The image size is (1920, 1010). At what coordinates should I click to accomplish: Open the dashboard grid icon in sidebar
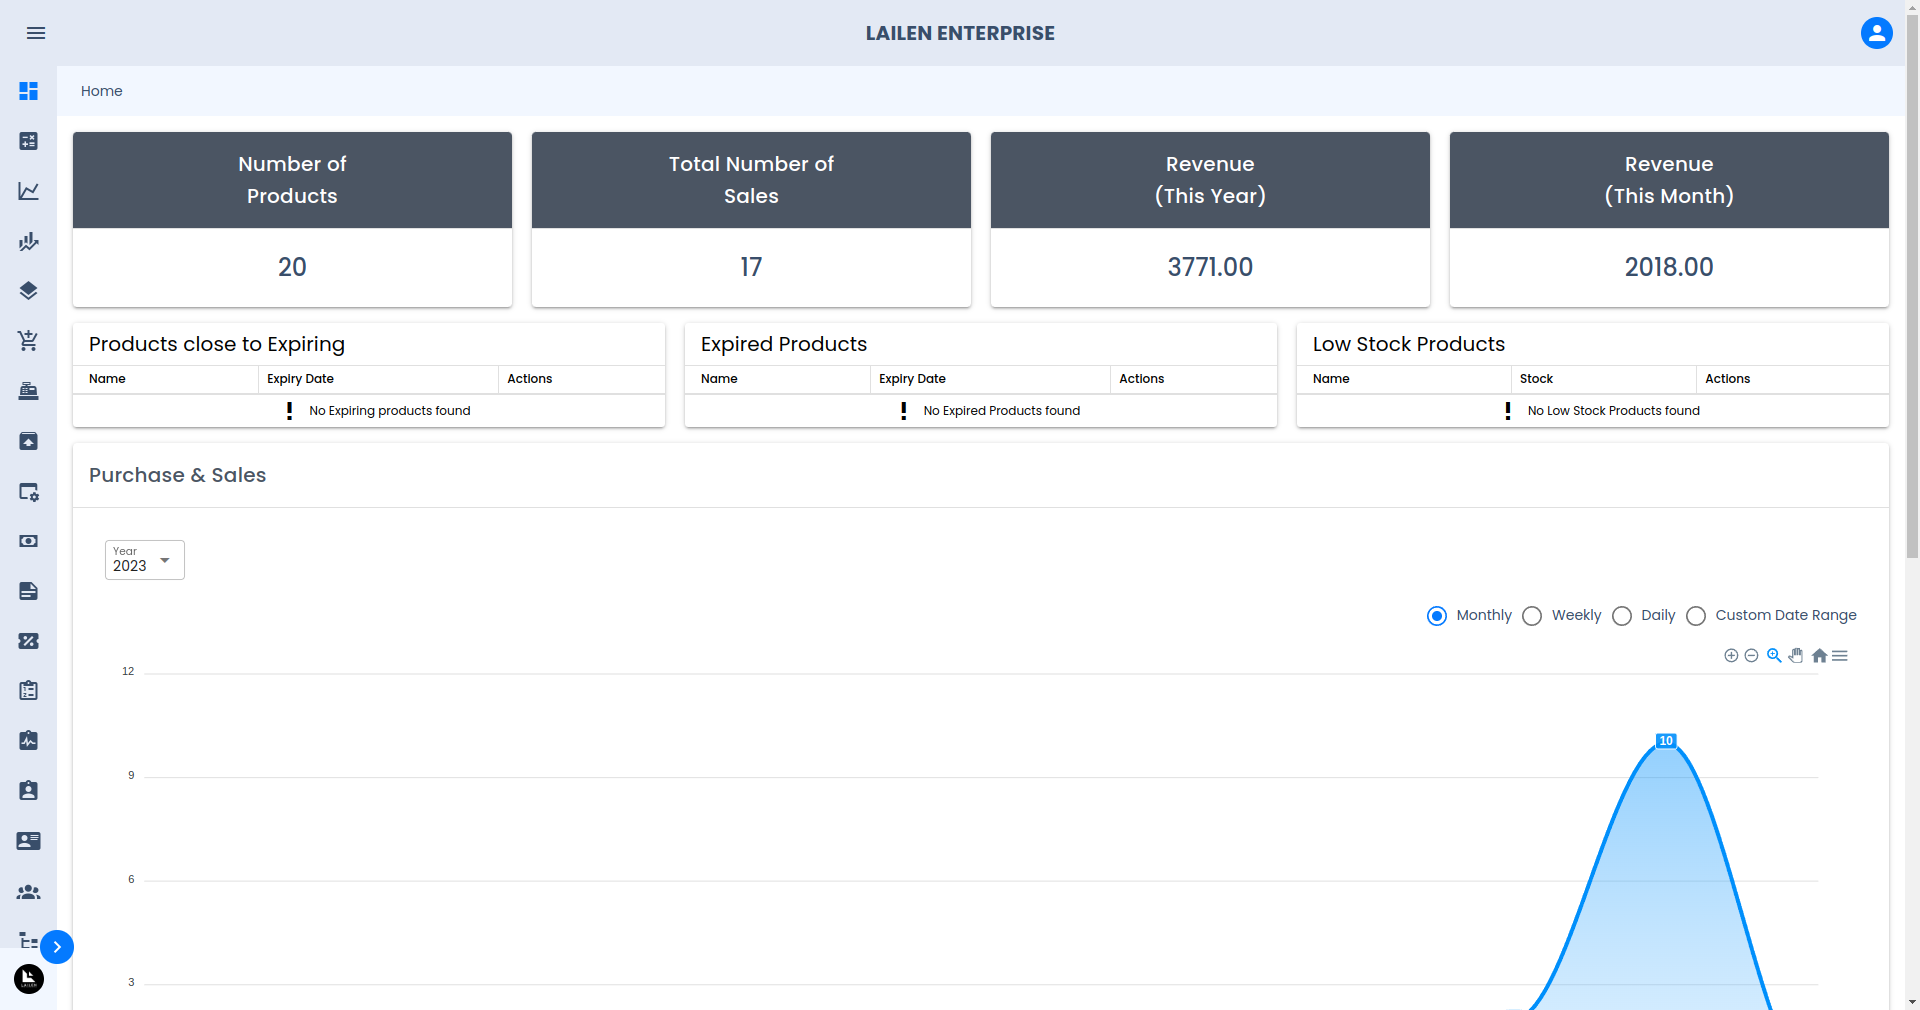(x=29, y=91)
